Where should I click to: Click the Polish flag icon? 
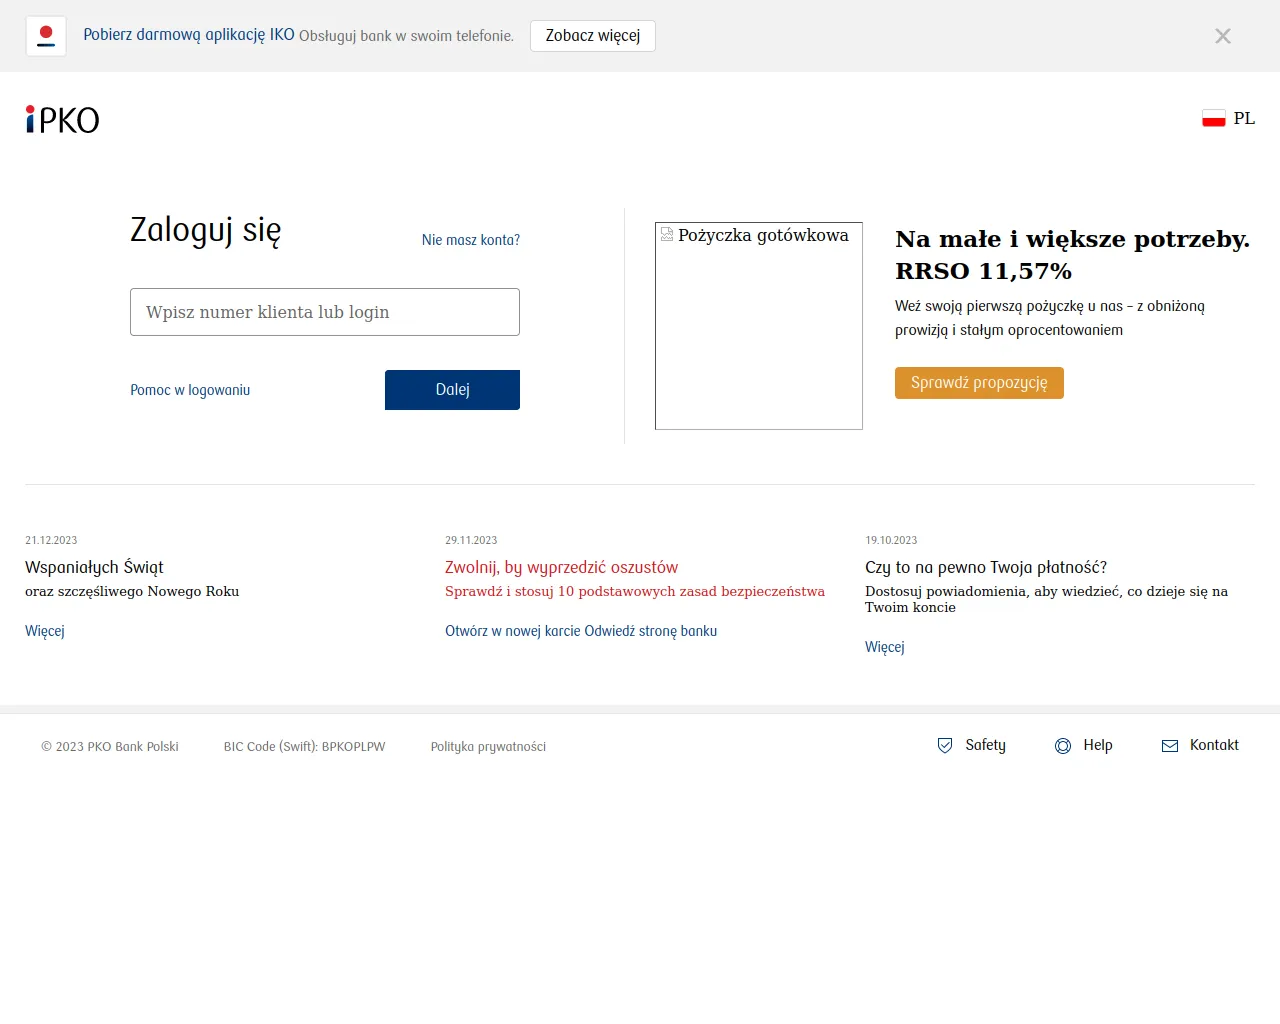coord(1213,118)
